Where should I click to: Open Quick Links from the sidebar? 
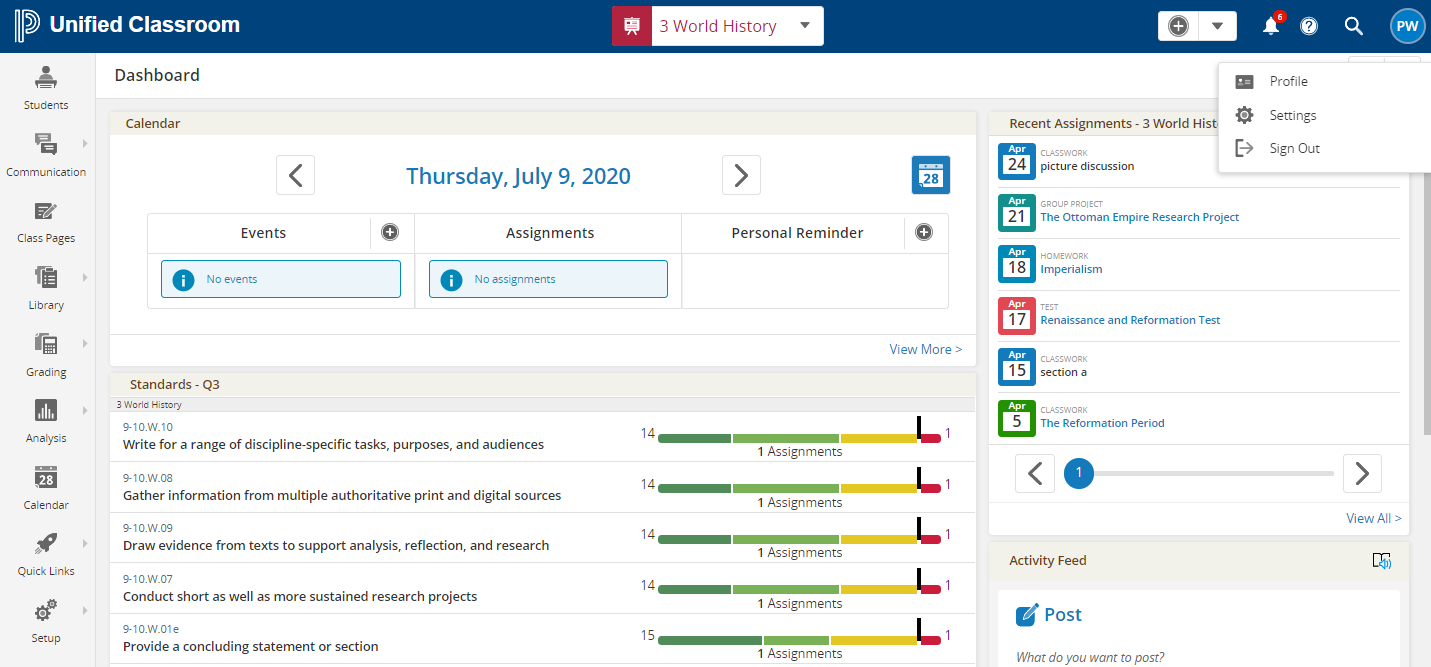(45, 555)
